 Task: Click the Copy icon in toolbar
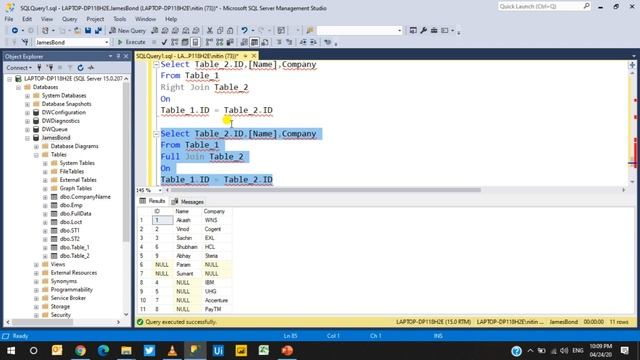(x=220, y=31)
